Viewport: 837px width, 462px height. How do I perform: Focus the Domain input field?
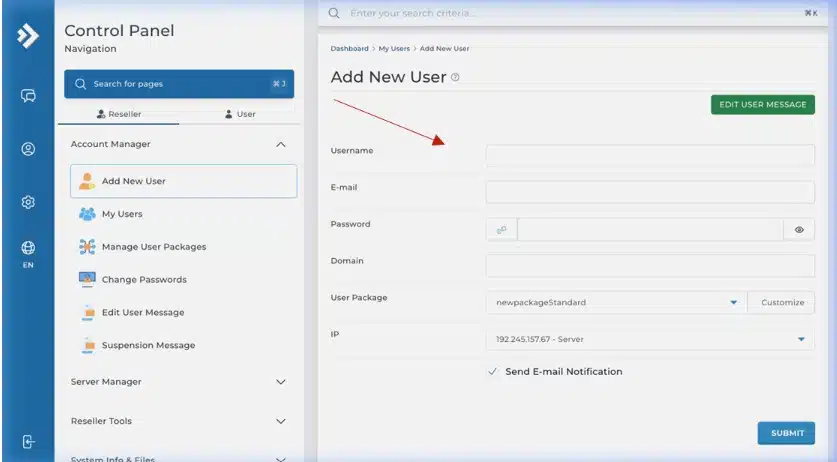(x=650, y=265)
